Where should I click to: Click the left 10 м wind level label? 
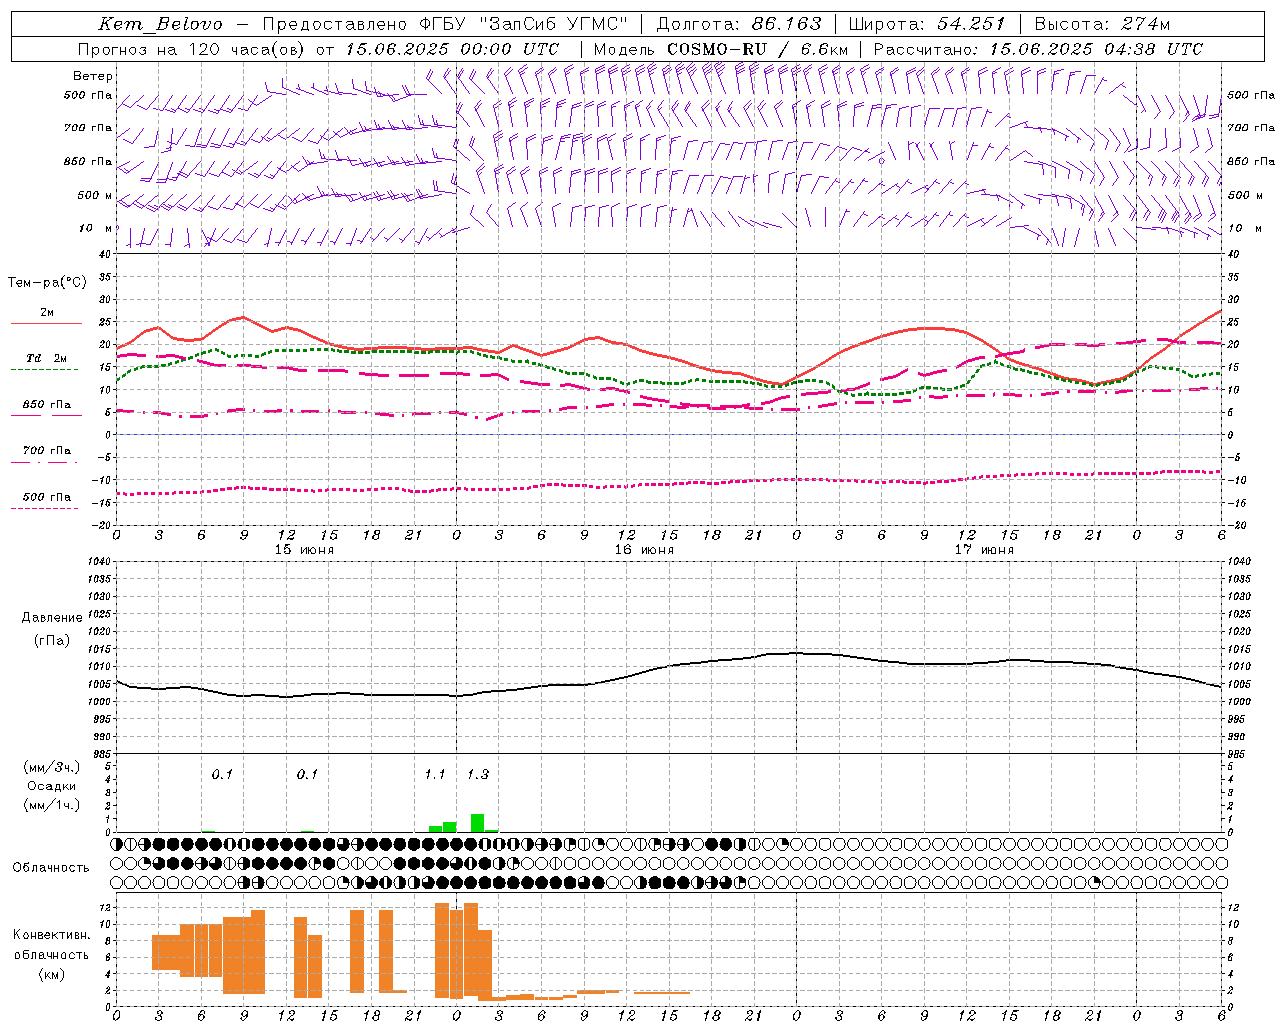pos(96,228)
